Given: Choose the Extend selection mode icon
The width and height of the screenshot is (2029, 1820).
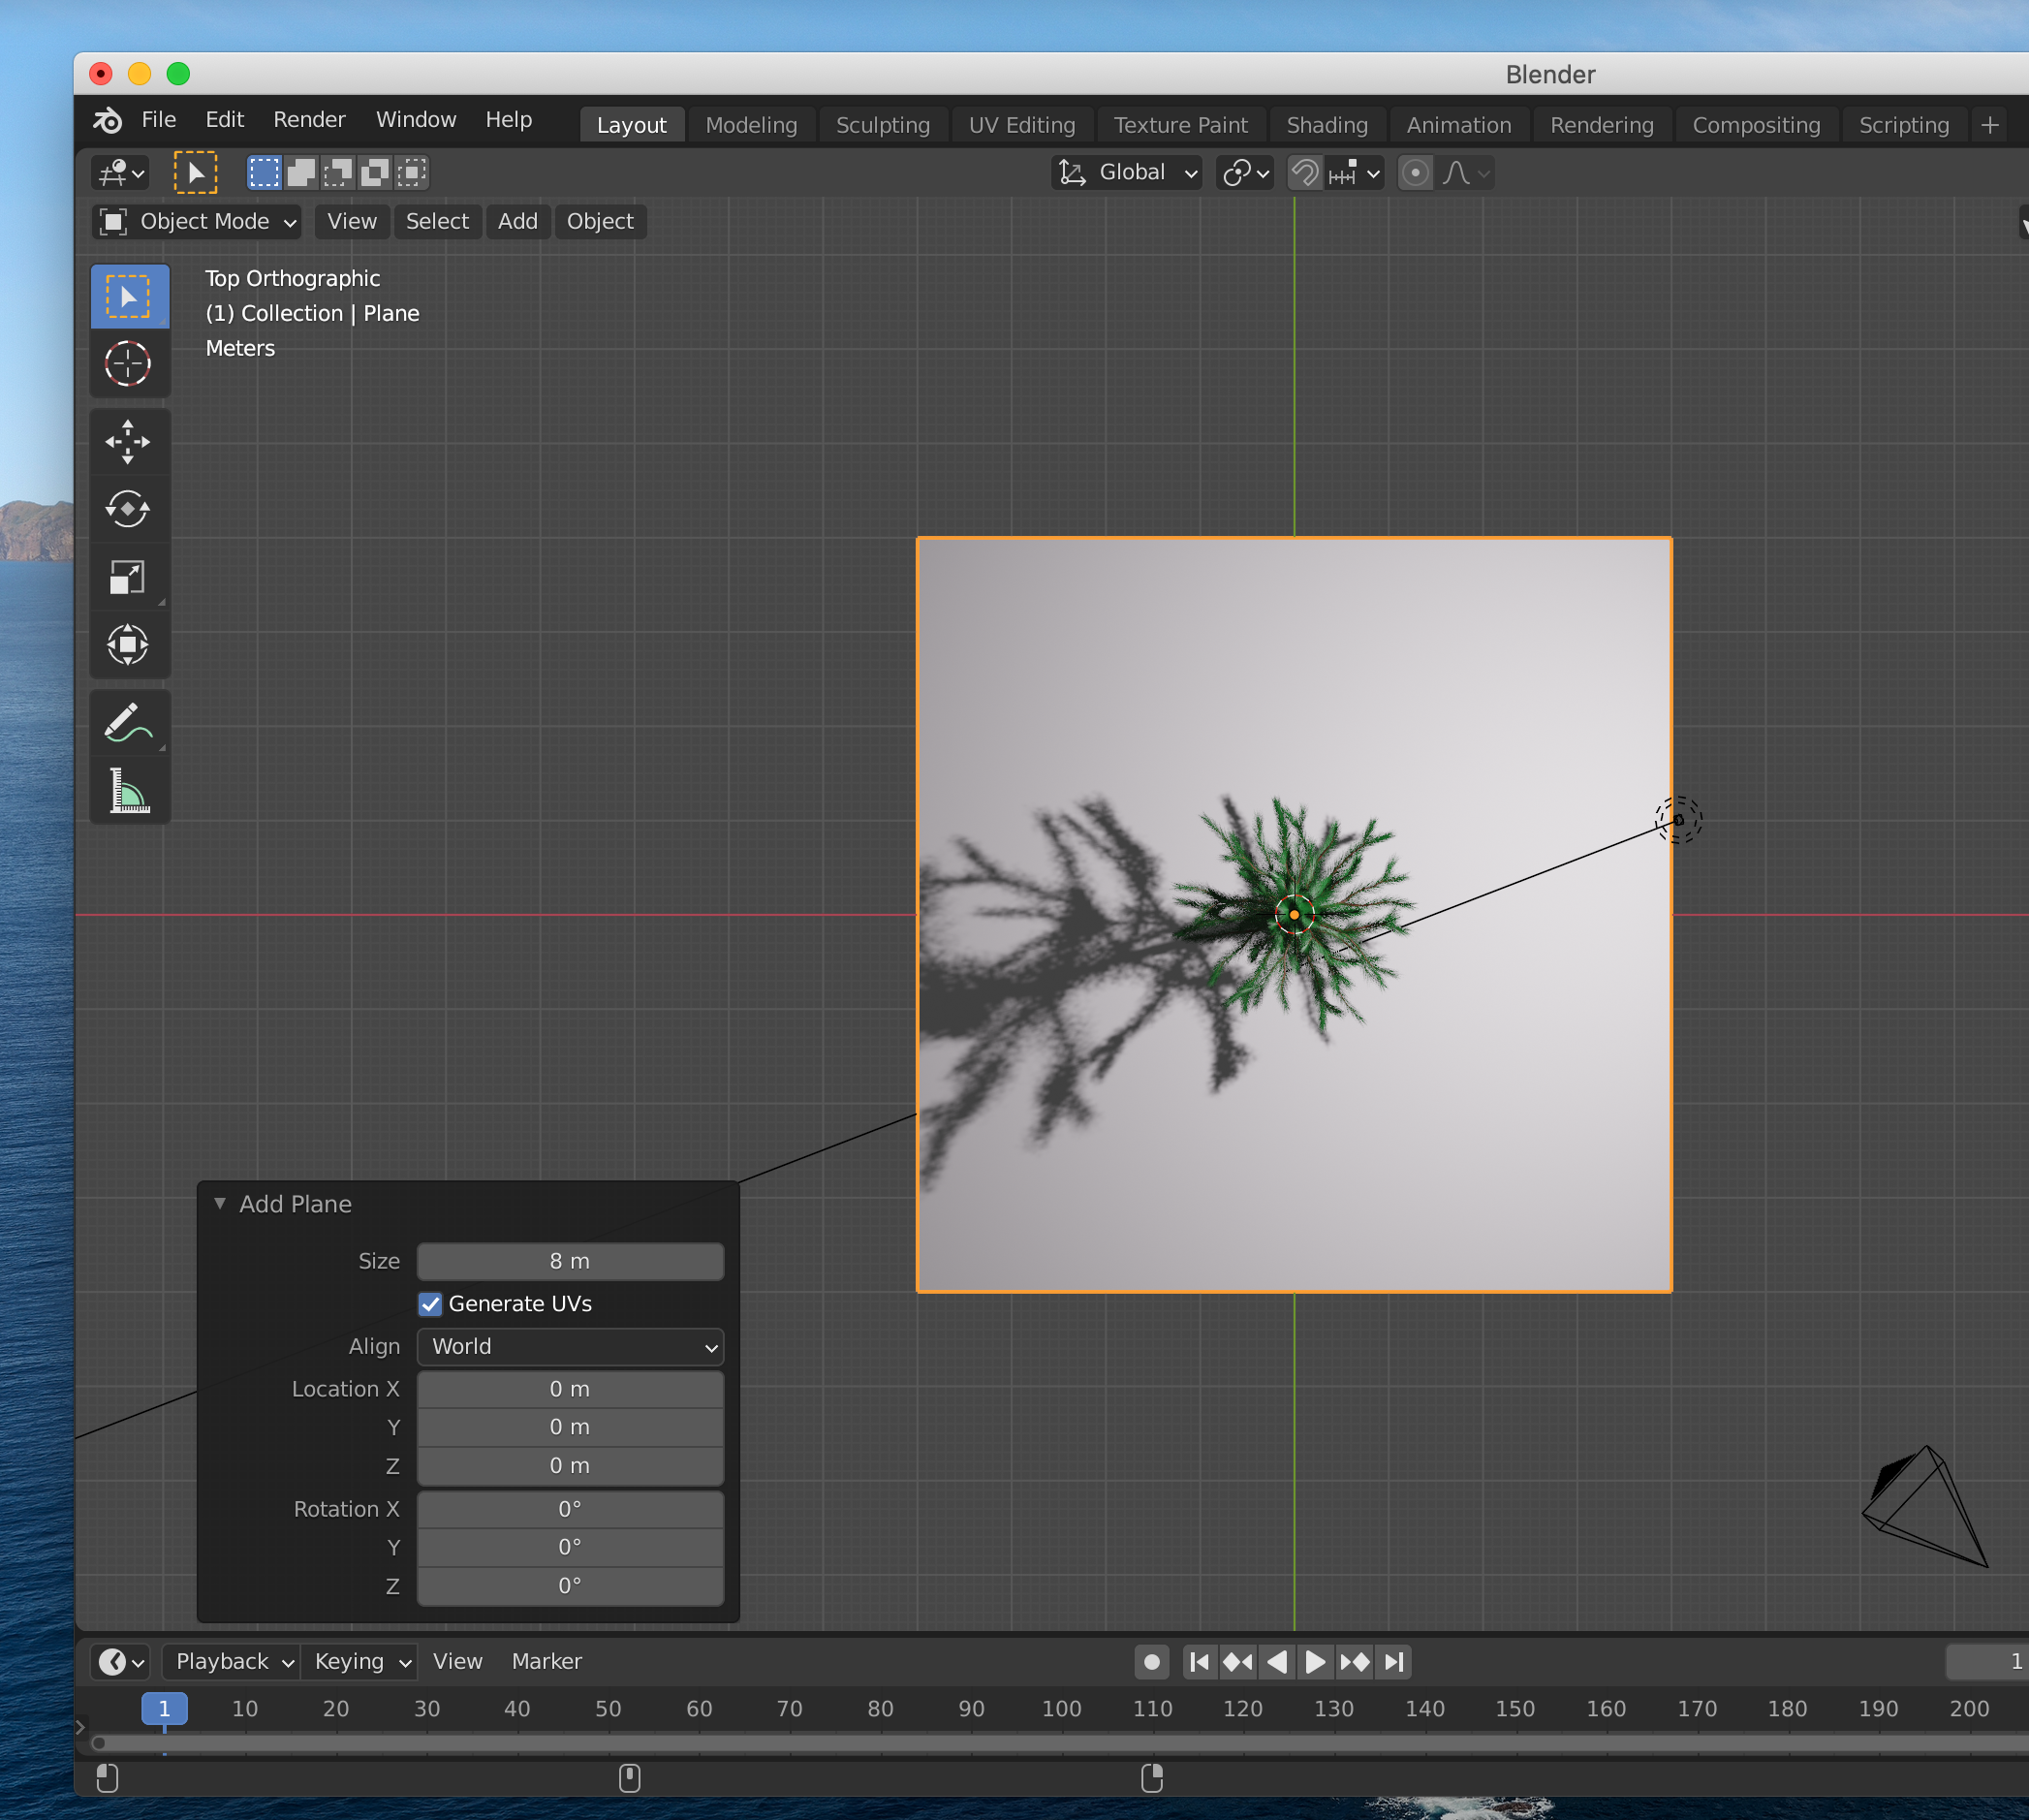Looking at the screenshot, I should click(301, 173).
